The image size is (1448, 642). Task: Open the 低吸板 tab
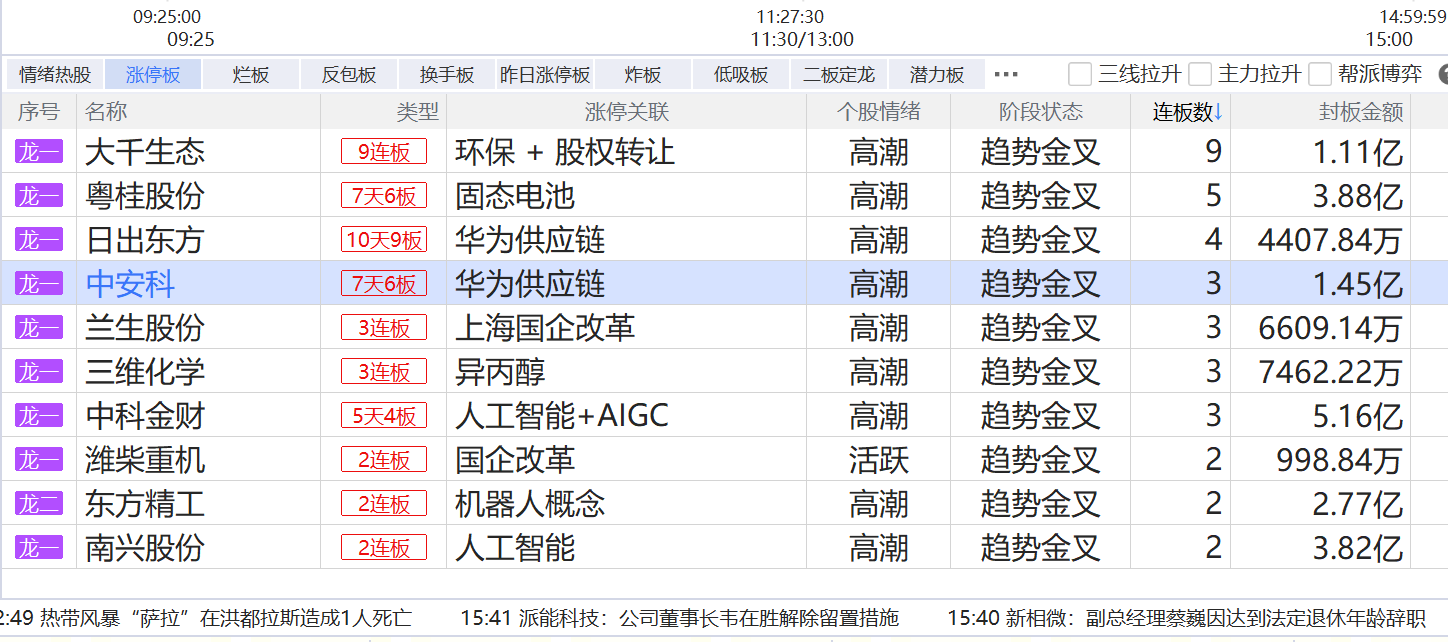coord(741,74)
